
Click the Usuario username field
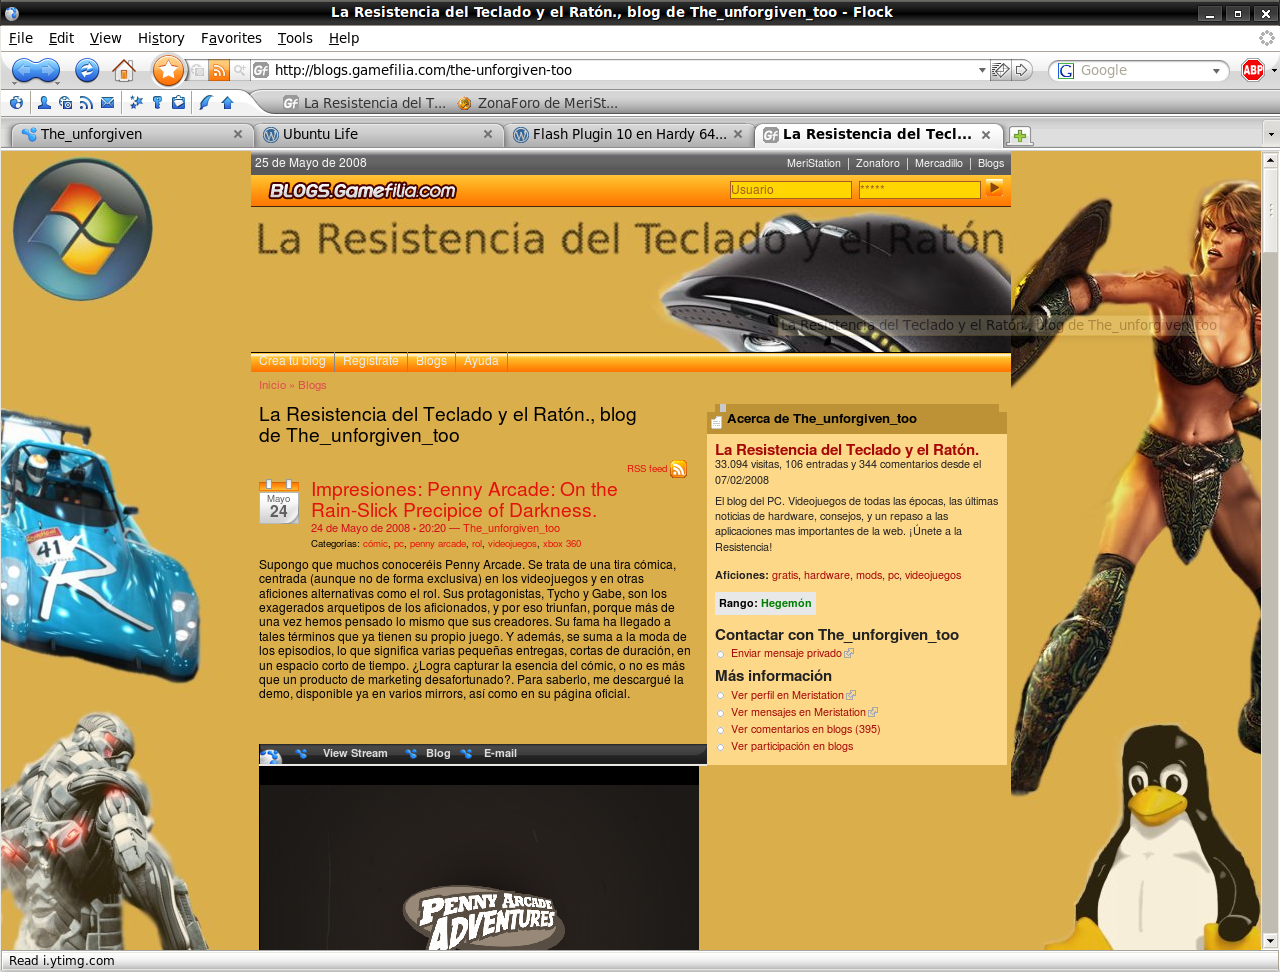click(x=790, y=189)
